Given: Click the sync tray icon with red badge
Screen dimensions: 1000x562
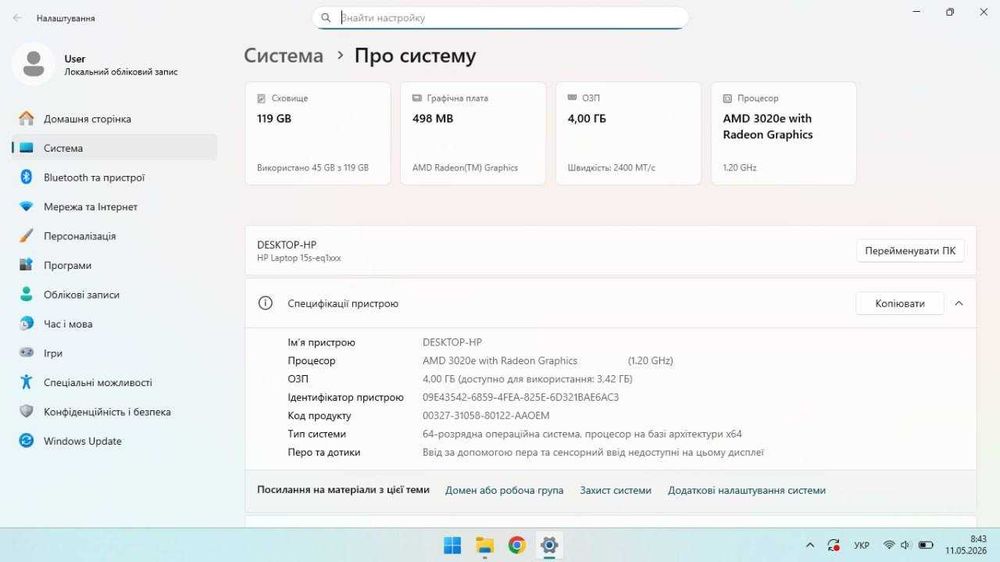Looking at the screenshot, I should click(834, 545).
